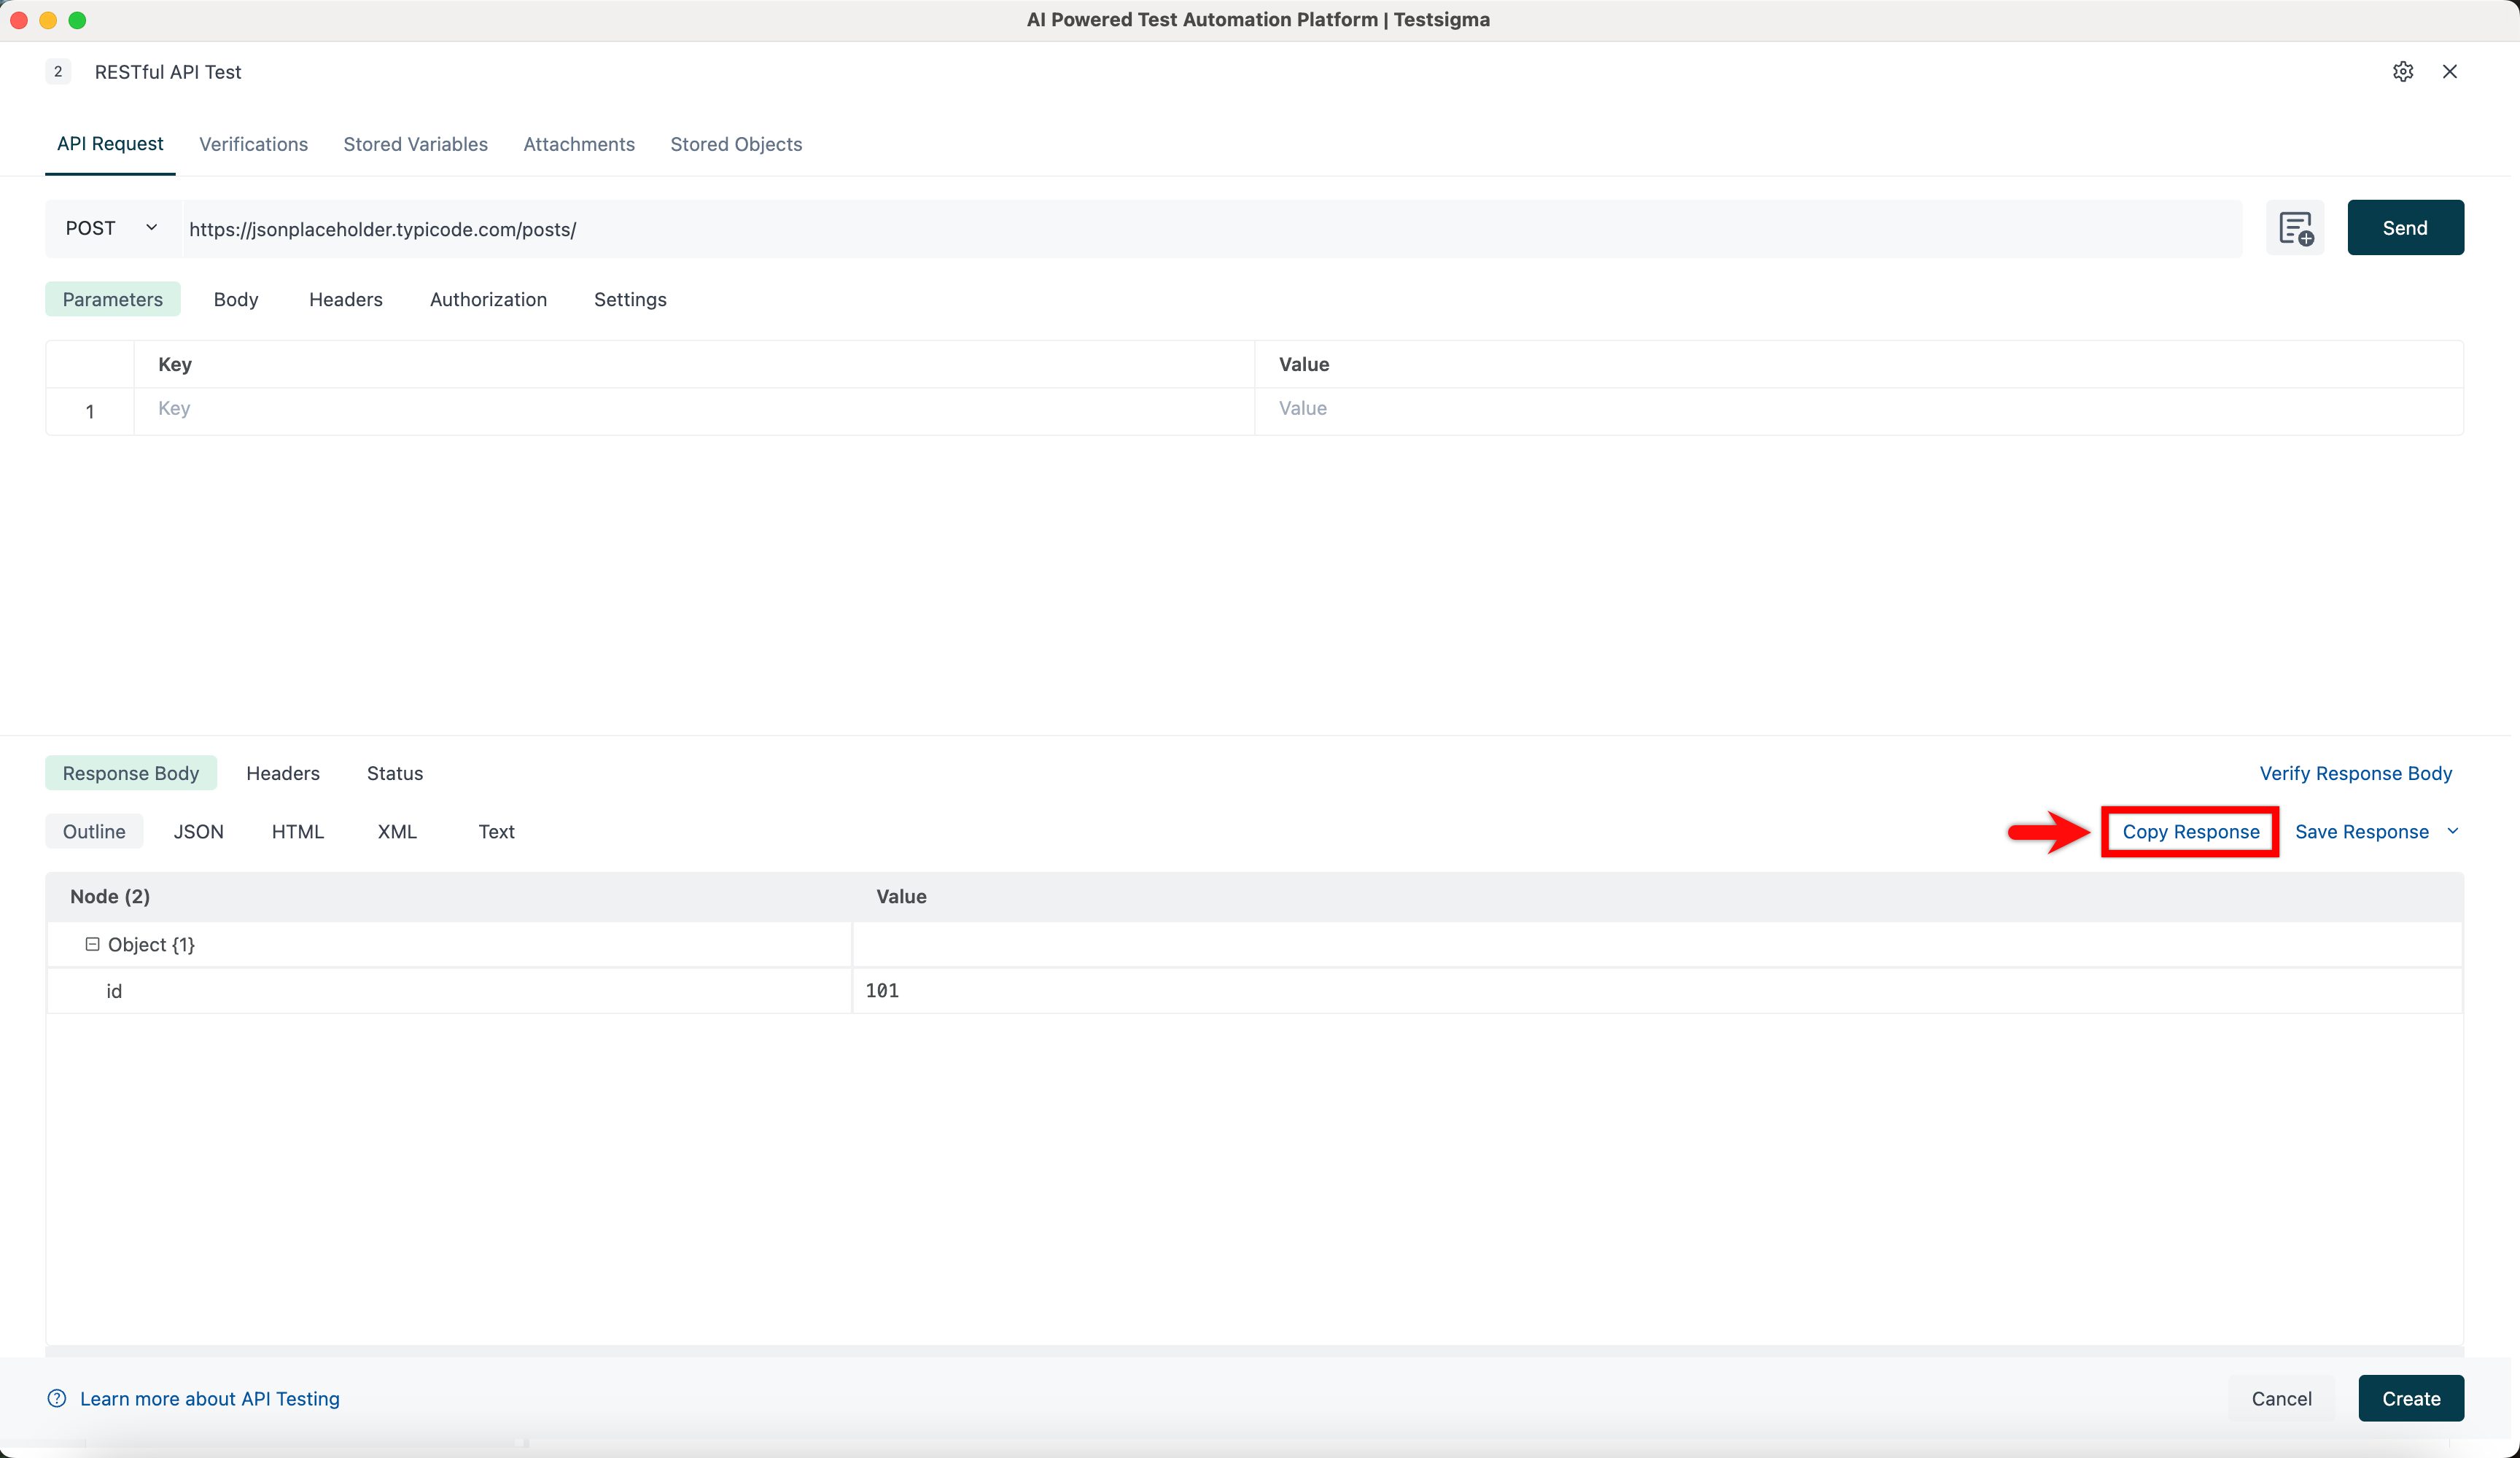Viewport: 2520px width, 1458px height.
Task: Click Copy Response
Action: coord(2190,831)
